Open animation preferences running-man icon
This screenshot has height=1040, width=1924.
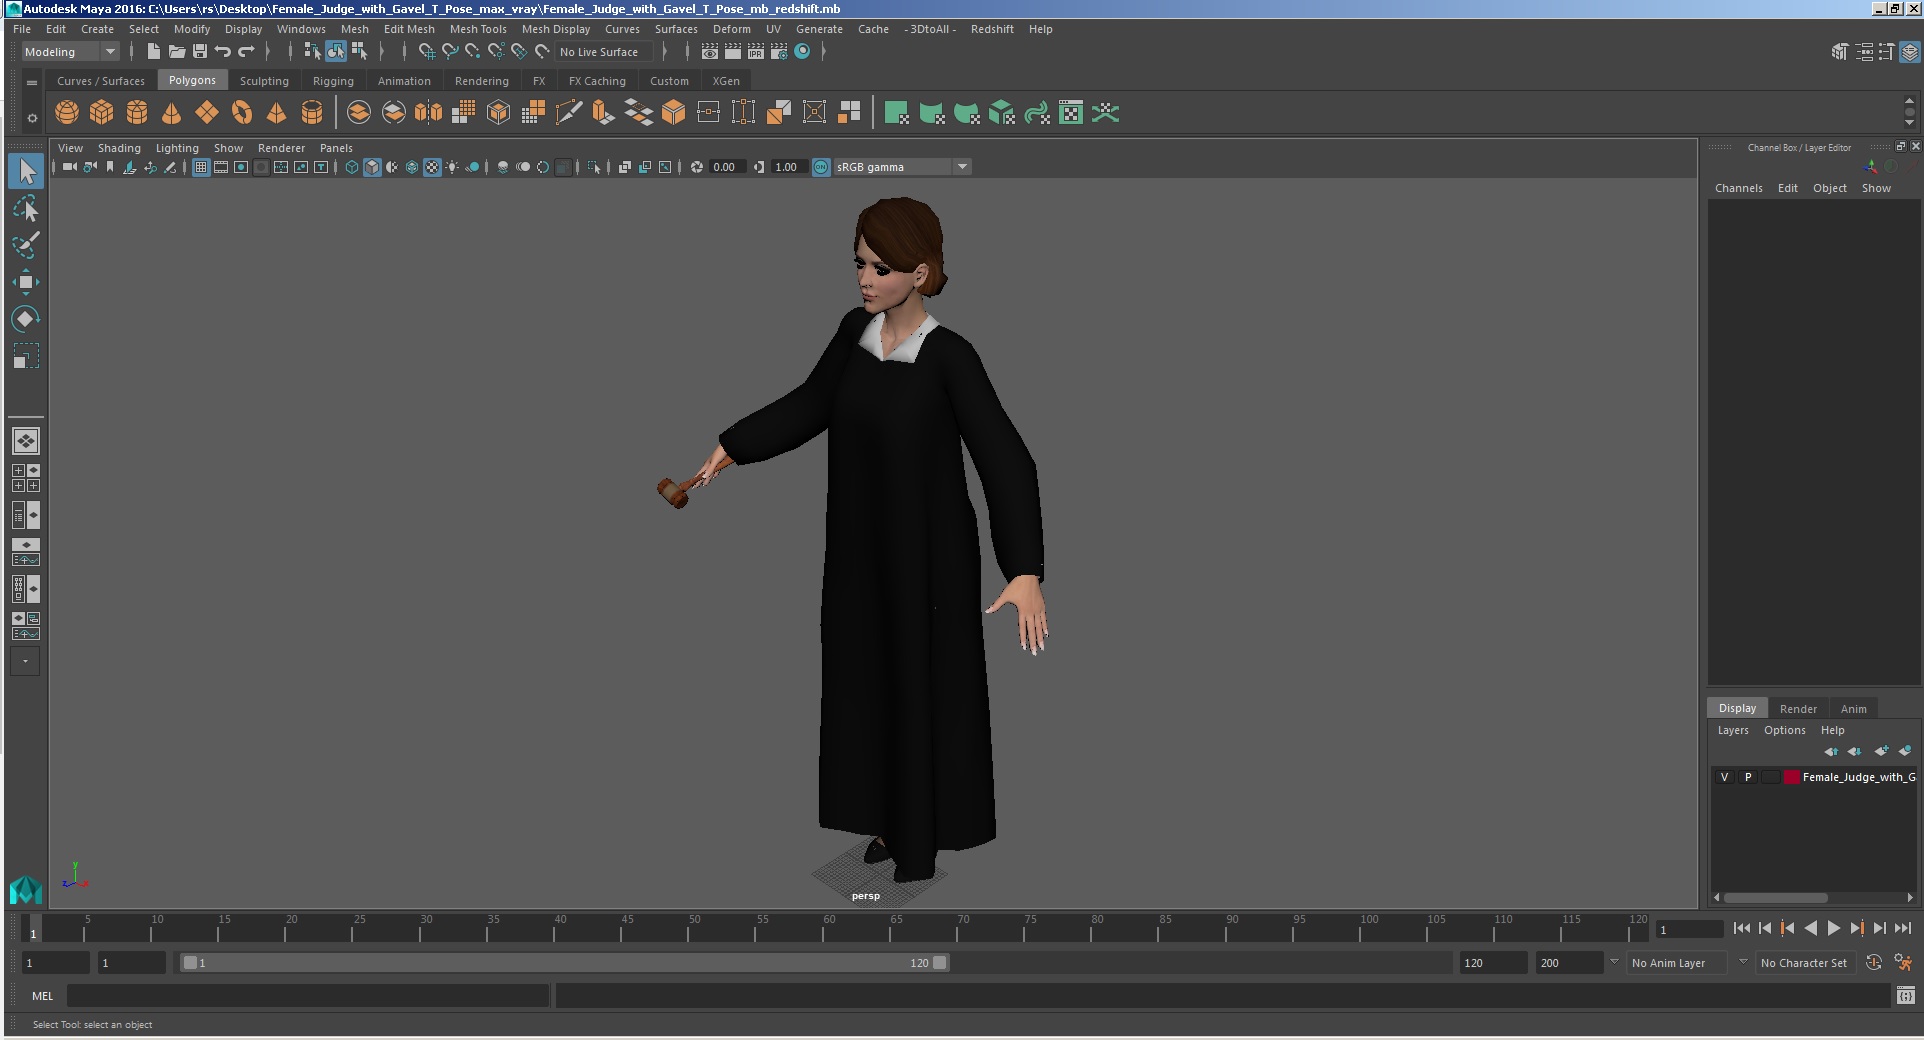tap(1903, 963)
